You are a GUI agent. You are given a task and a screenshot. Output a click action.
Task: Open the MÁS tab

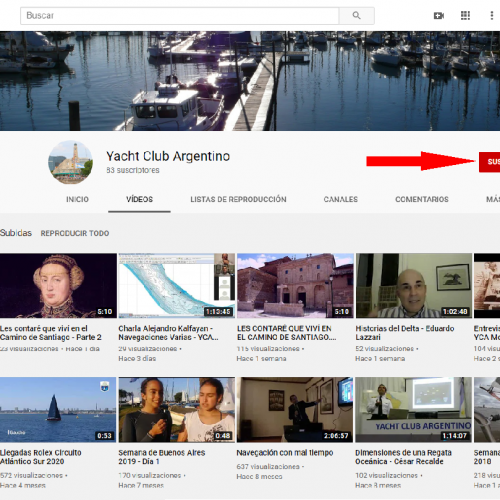click(x=493, y=199)
